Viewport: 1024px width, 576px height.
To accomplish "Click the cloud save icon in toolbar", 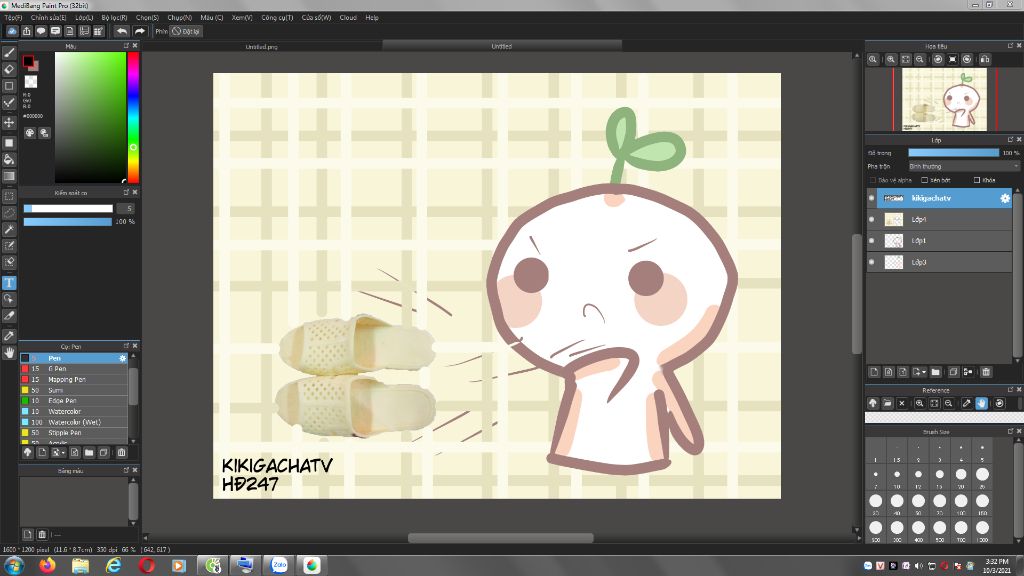I will pyautogui.click(x=12, y=31).
